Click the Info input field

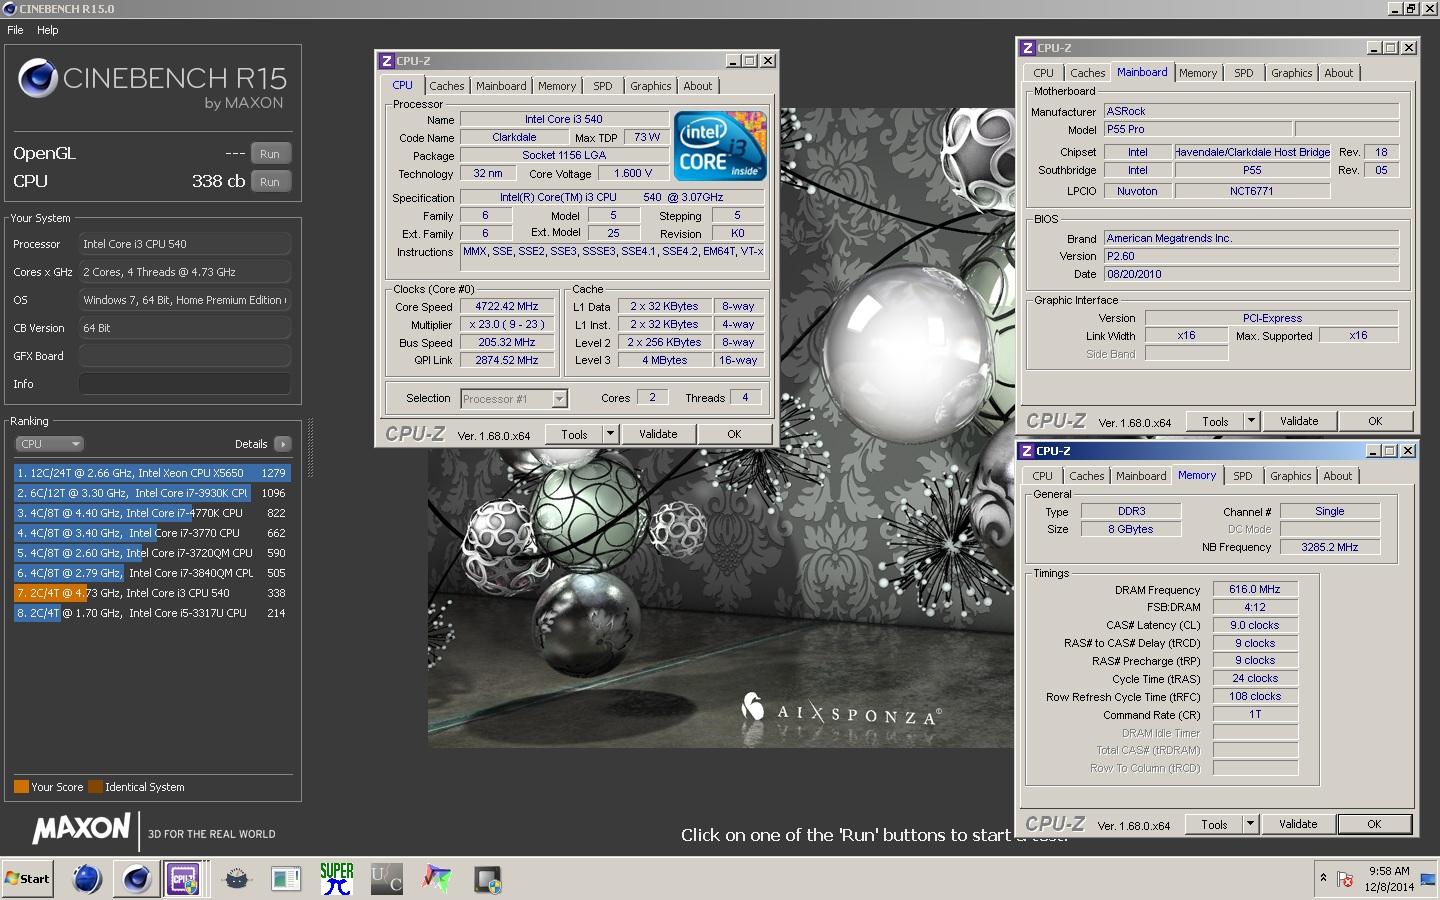pos(185,384)
